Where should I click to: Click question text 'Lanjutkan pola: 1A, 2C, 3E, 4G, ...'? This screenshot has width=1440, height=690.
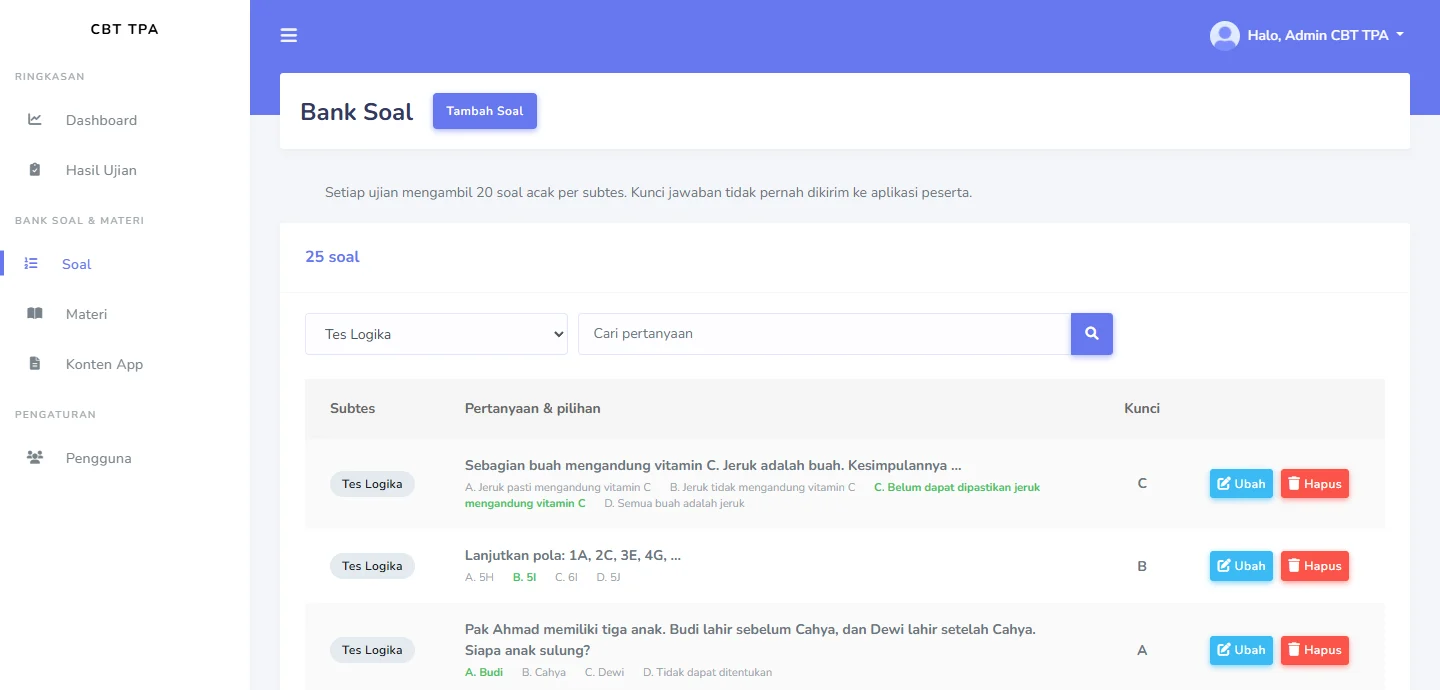pos(573,555)
